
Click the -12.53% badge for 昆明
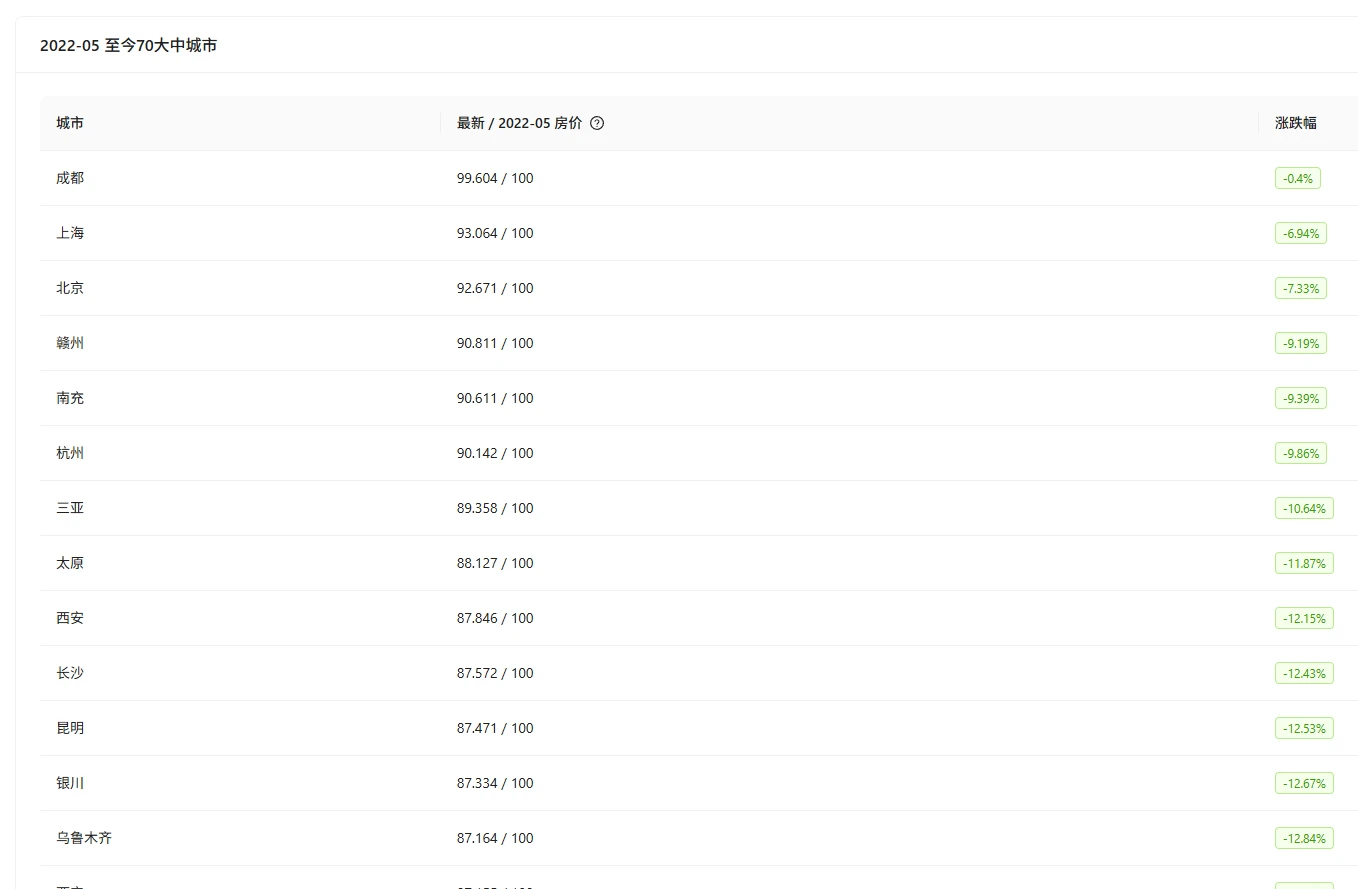(x=1304, y=728)
